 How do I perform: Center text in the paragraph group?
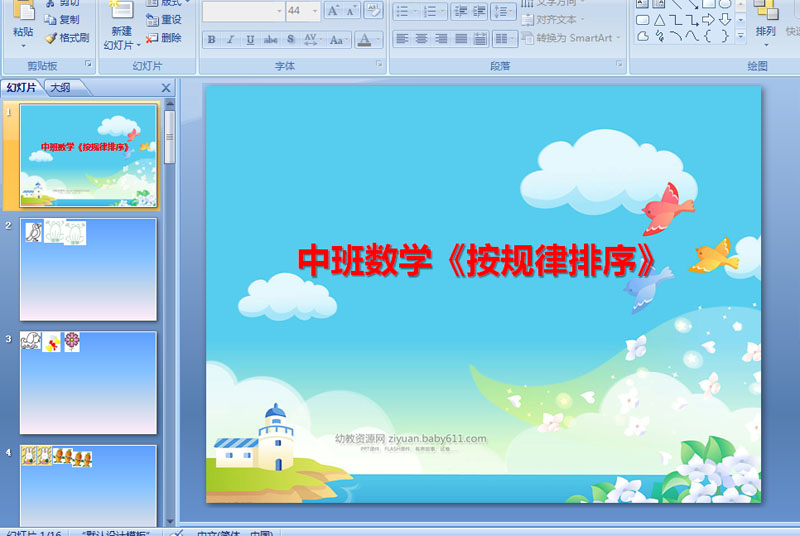[421, 39]
